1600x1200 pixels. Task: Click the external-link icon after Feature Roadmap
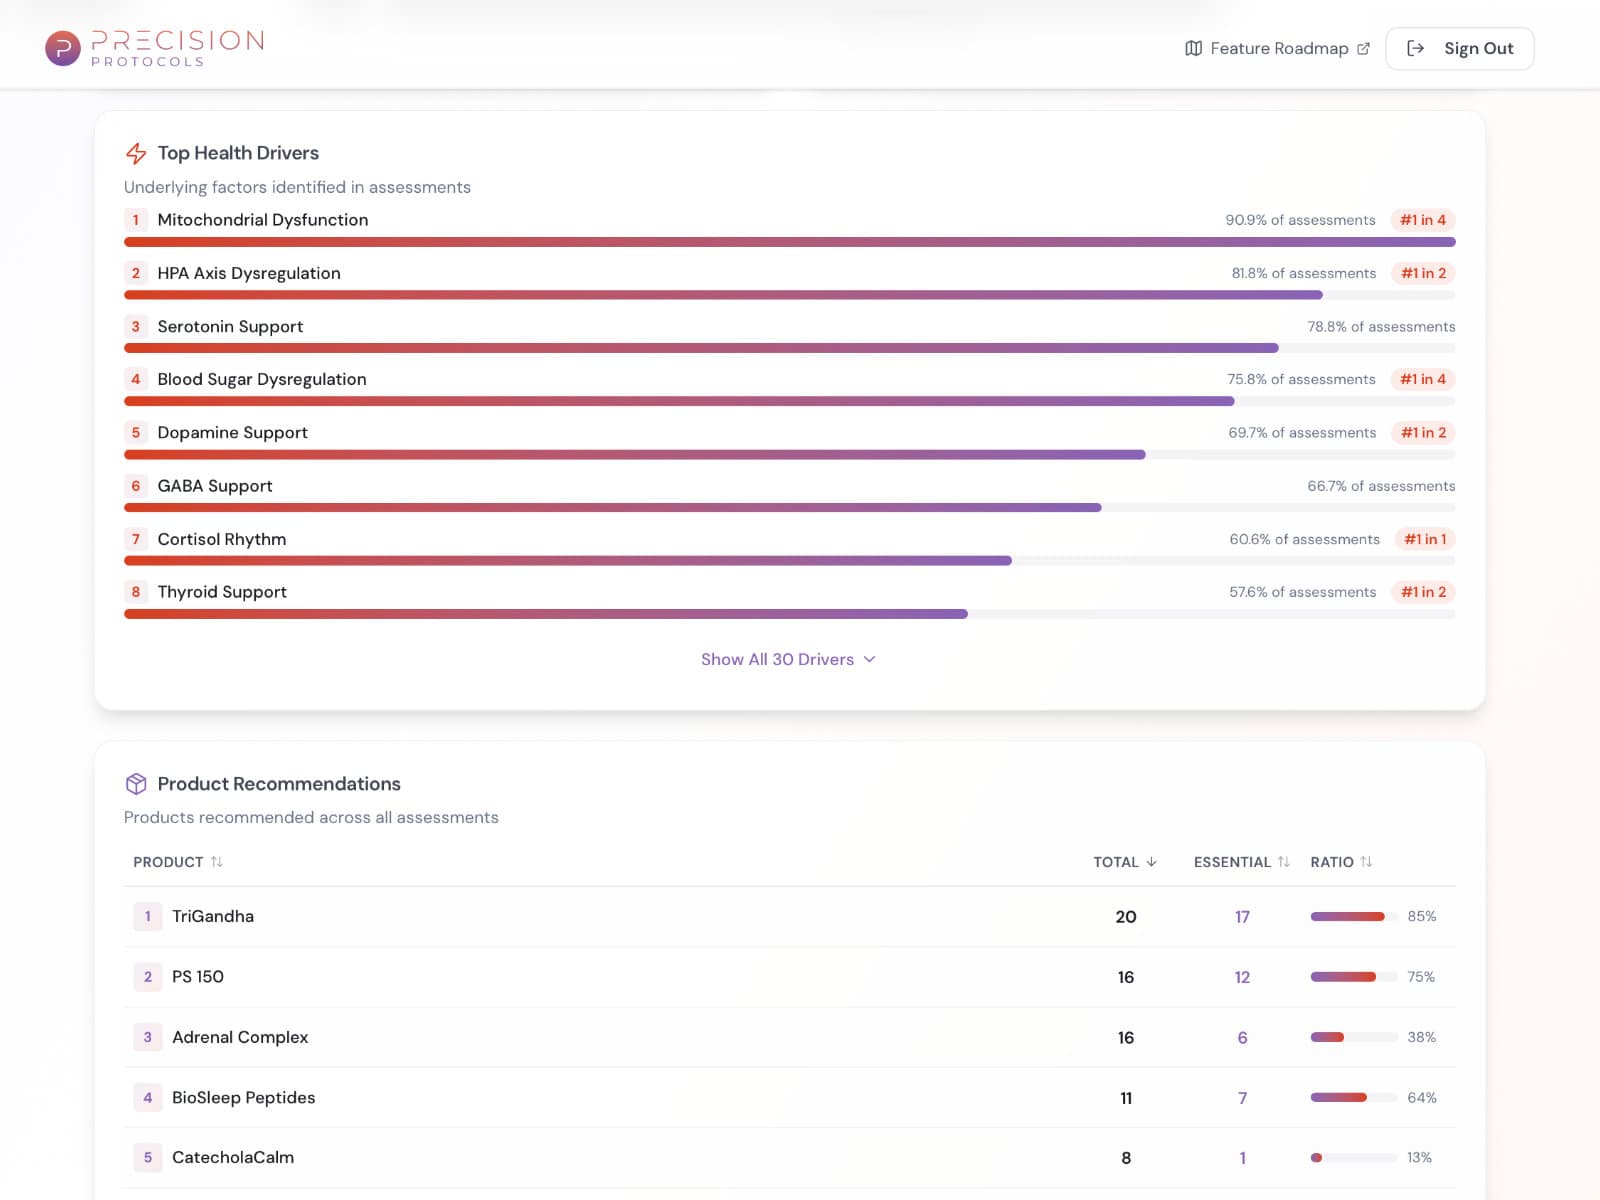click(x=1363, y=47)
